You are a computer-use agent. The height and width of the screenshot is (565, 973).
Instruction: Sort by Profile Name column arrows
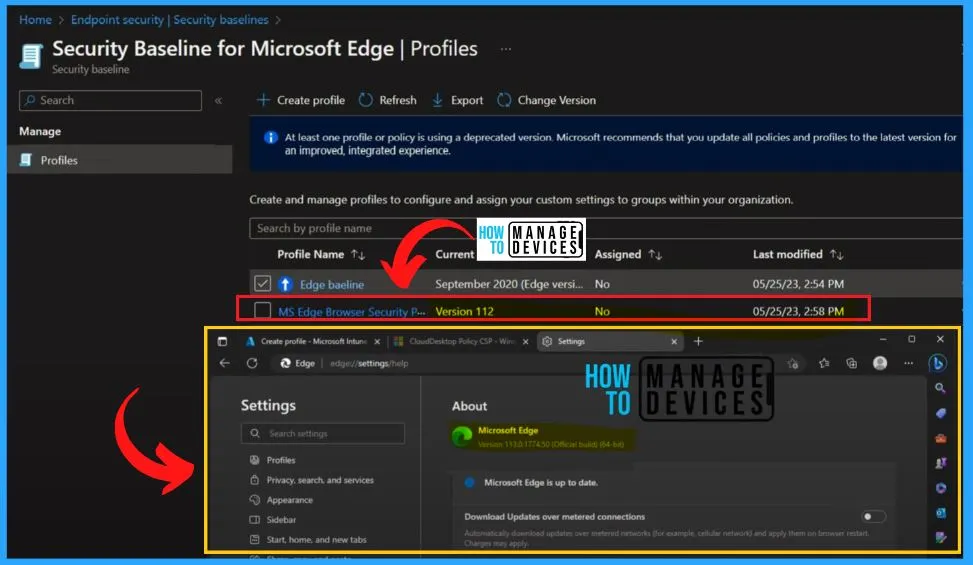(x=358, y=254)
